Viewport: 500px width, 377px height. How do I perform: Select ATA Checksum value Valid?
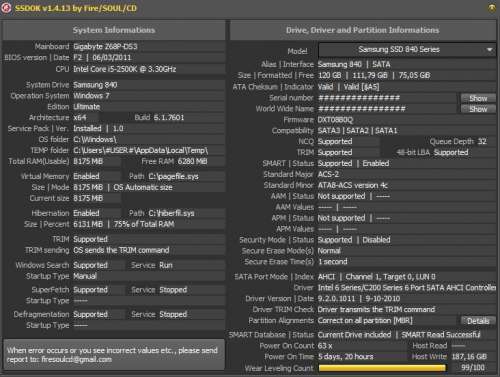coord(325,87)
